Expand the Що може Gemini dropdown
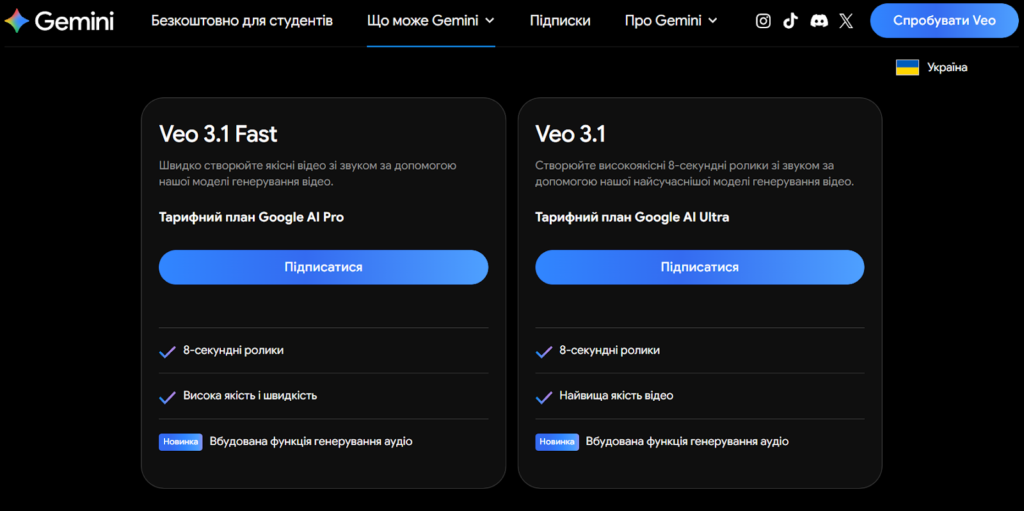This screenshot has width=1024, height=511. coord(431,21)
